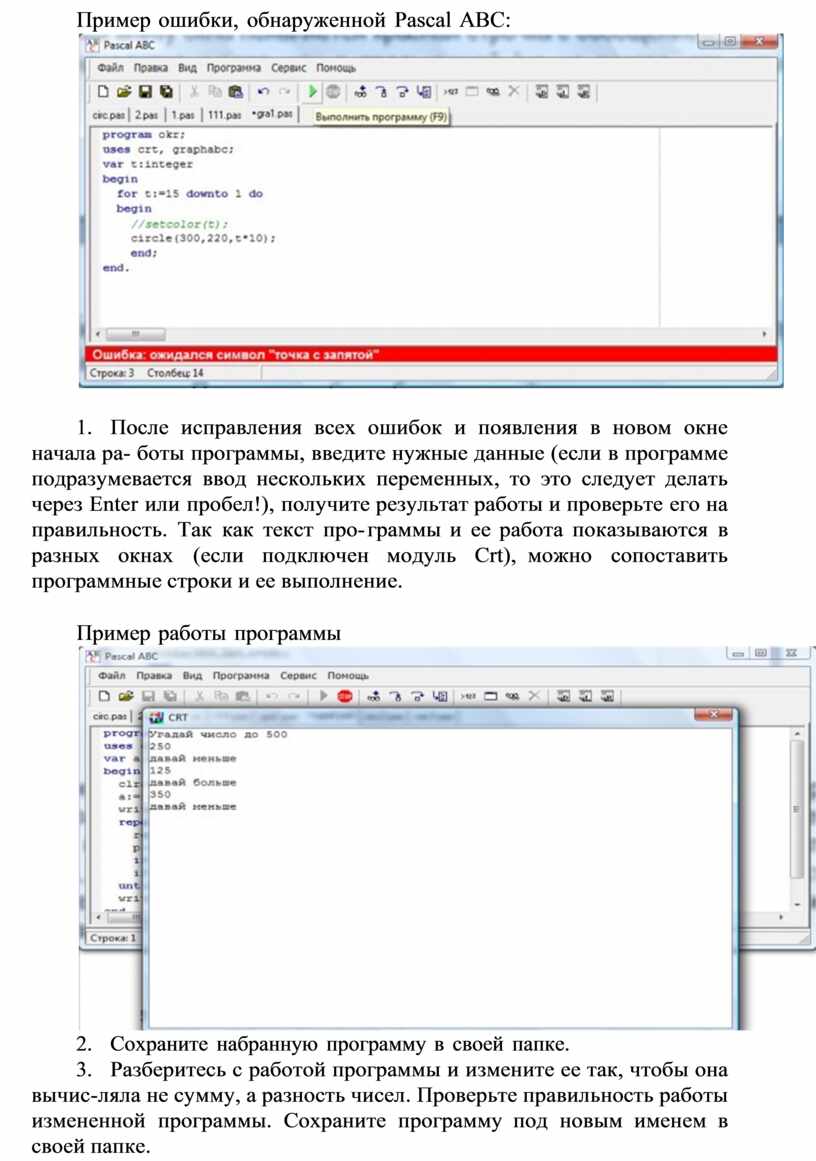Open Сервис menu in lower Pascal ABC window

297,676
